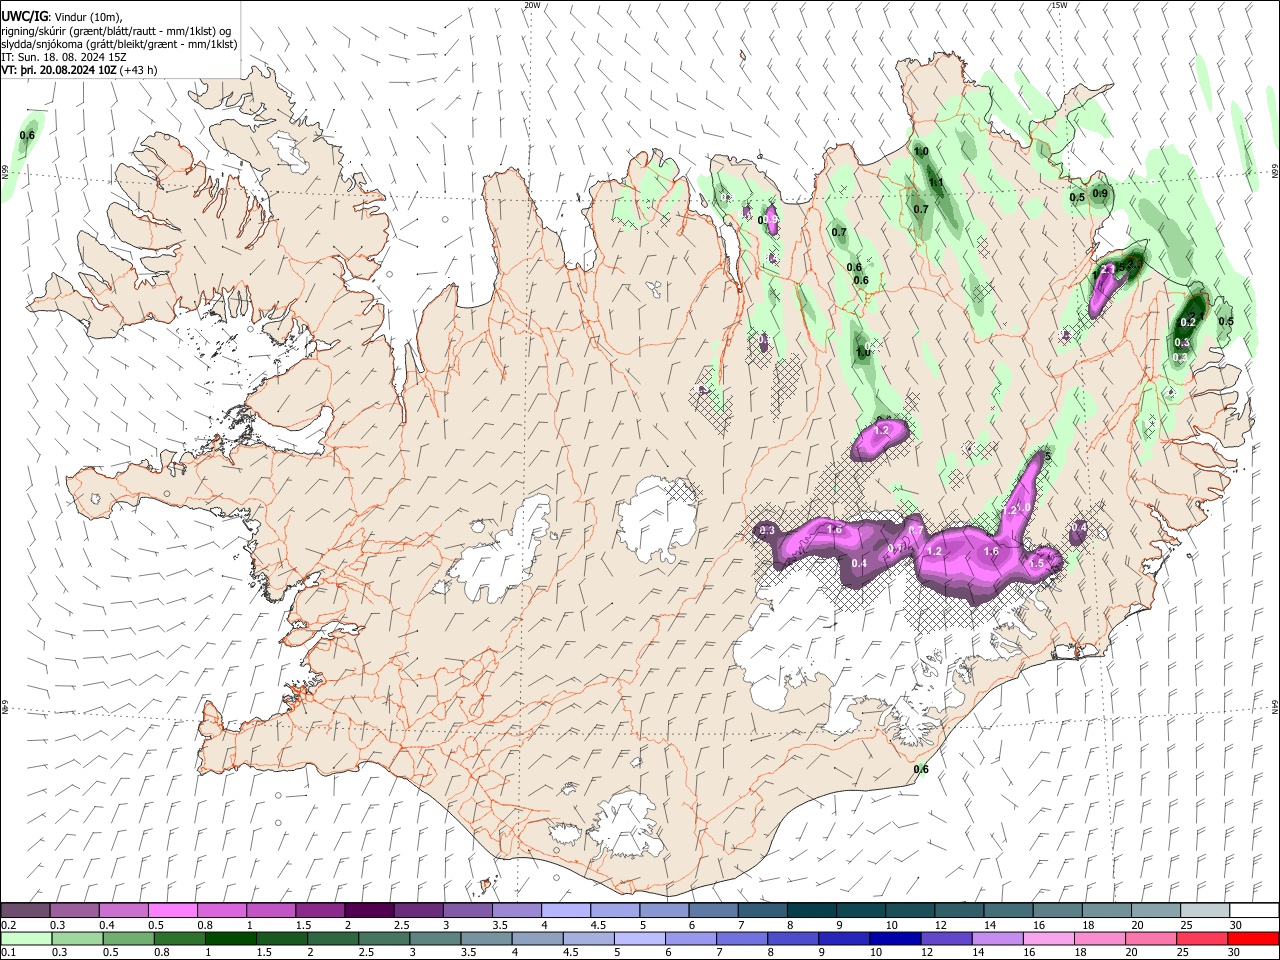Pick the darkest purple 2 swatch in the upper legend

(368, 911)
